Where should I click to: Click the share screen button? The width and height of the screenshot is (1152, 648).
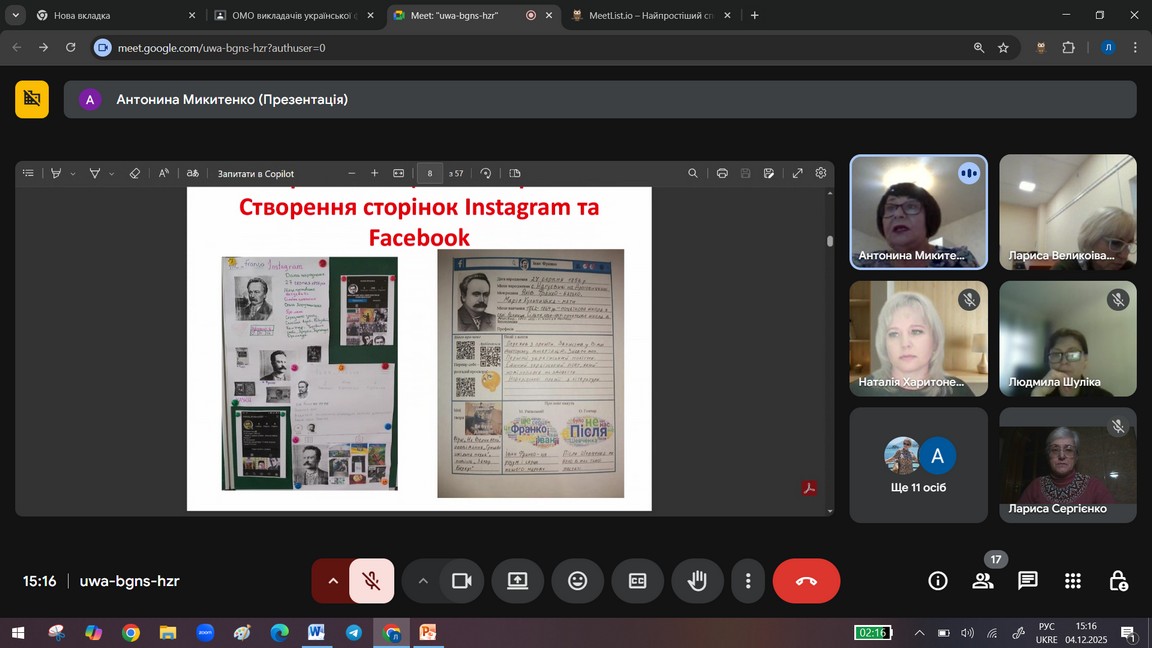tap(517, 581)
